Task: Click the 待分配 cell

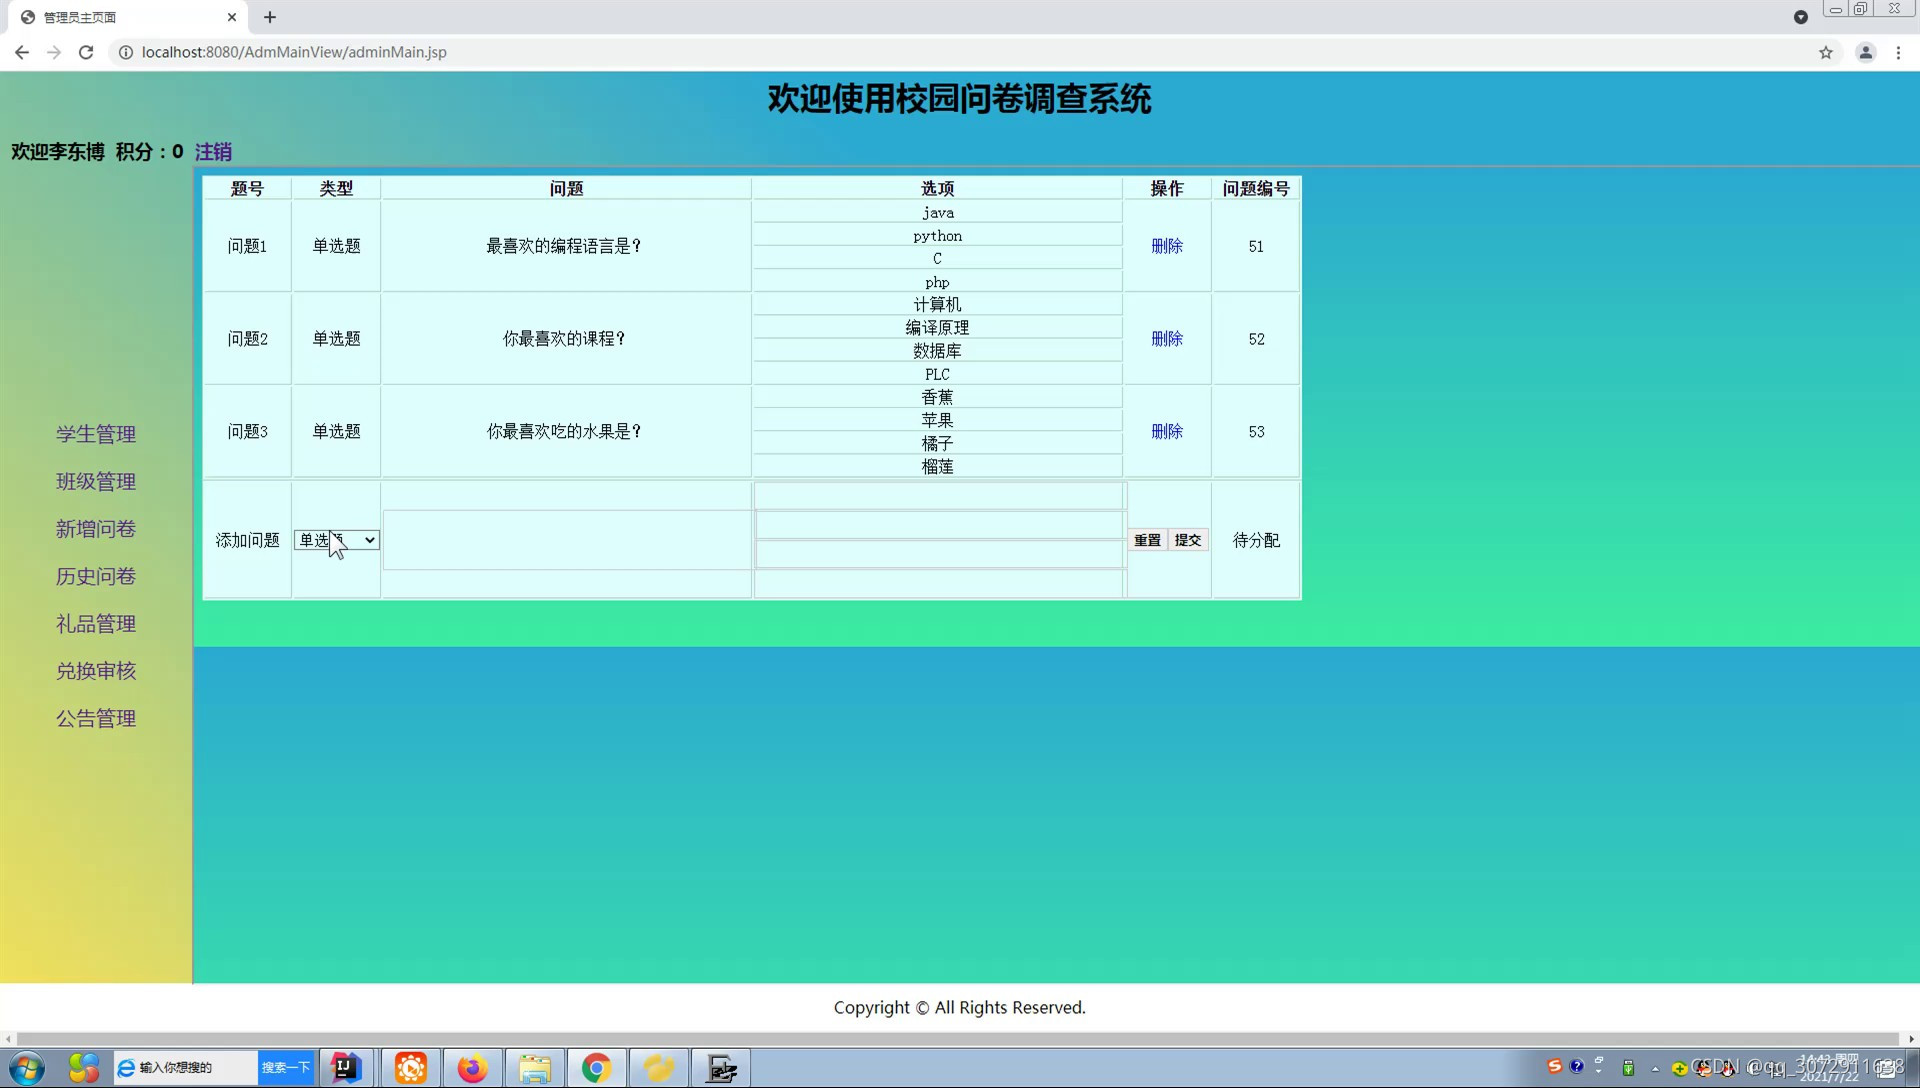Action: [1256, 540]
